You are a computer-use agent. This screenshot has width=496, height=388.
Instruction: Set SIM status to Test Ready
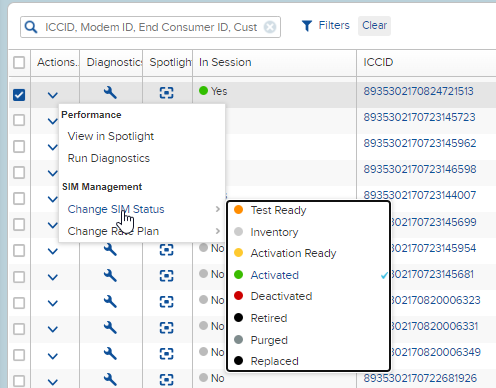pos(278,210)
